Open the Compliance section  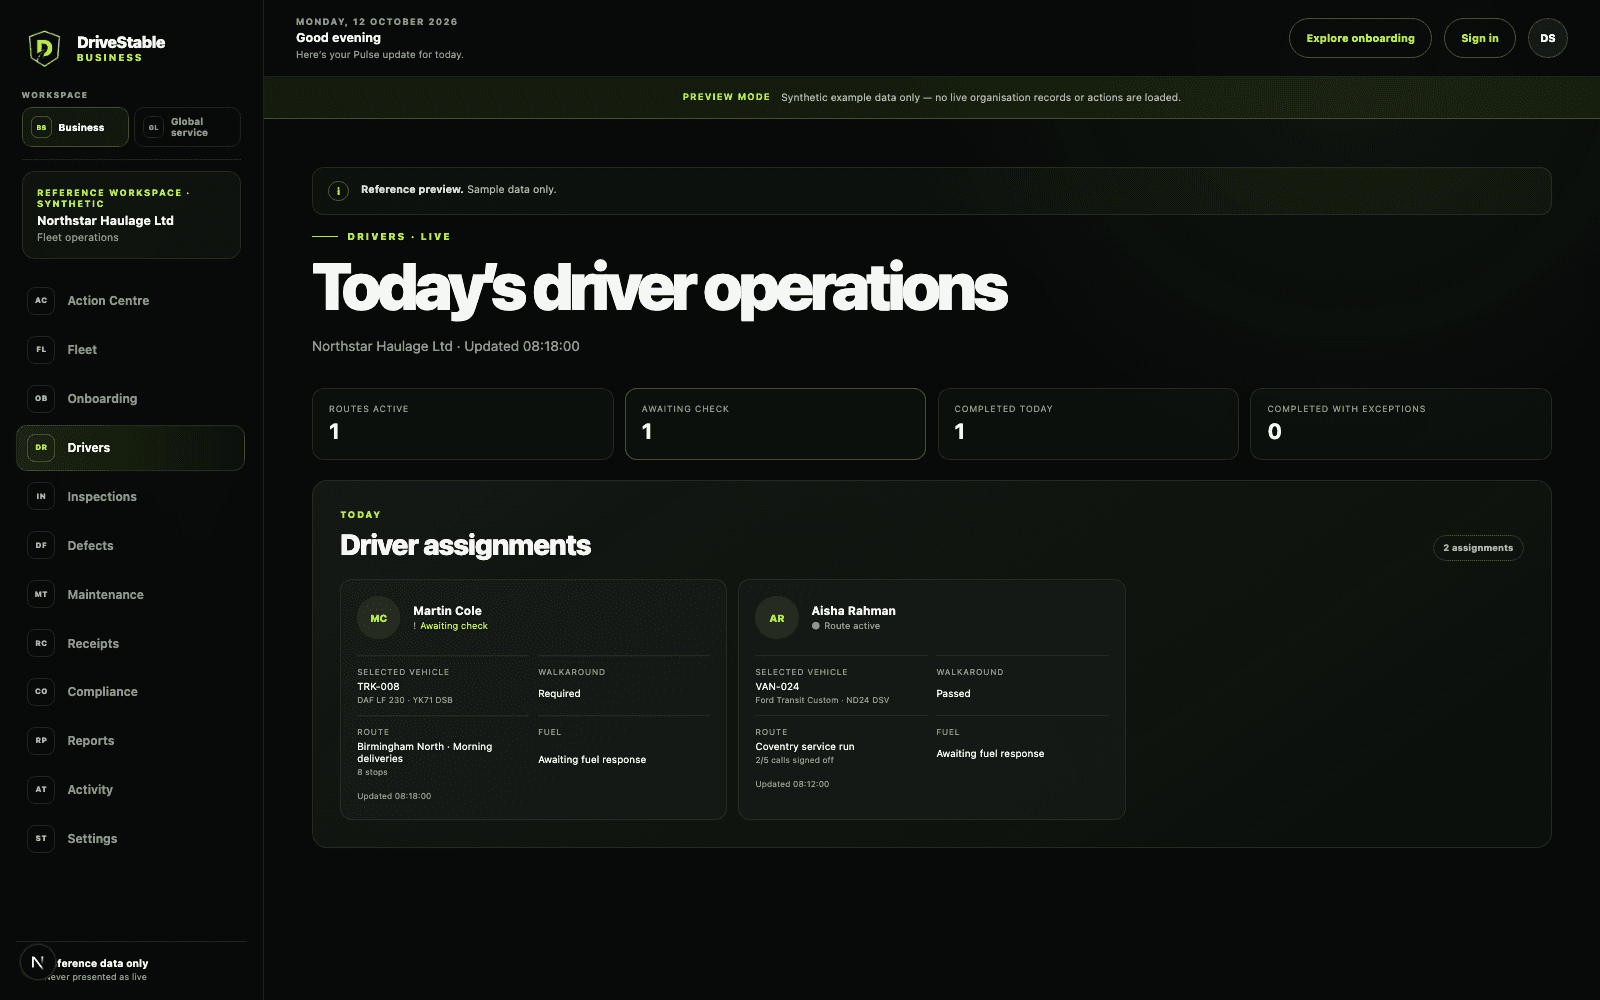[130, 691]
